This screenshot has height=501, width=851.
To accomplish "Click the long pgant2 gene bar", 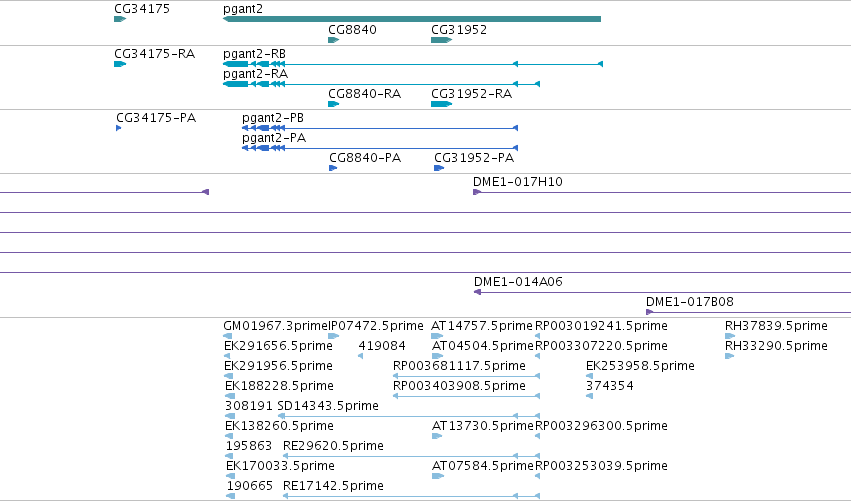I will (412, 19).
